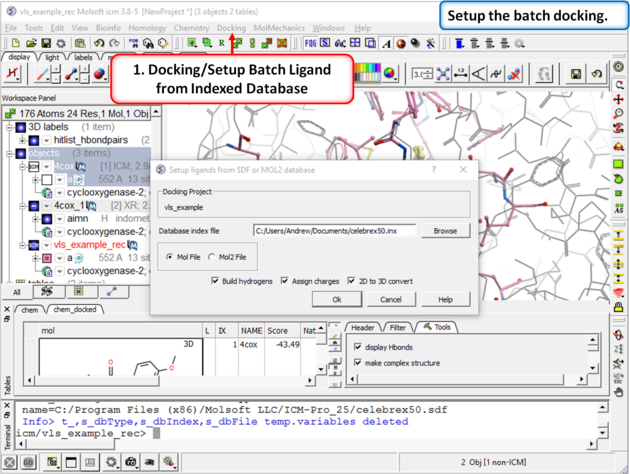The height and width of the screenshot is (474, 630).
Task: Click the text label 'A' toolbar icon
Action: (x=385, y=44)
